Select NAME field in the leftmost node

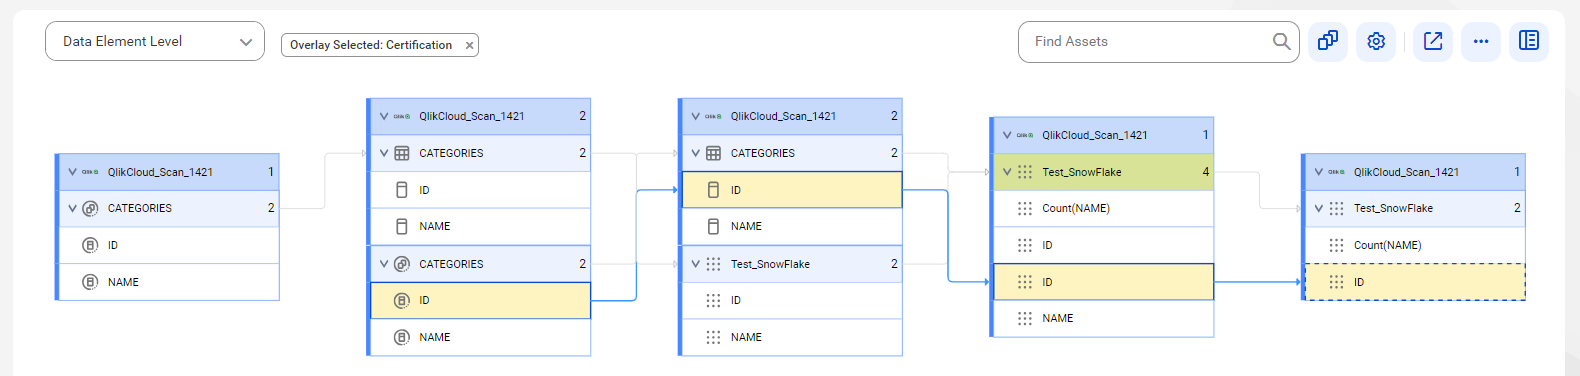(x=168, y=282)
